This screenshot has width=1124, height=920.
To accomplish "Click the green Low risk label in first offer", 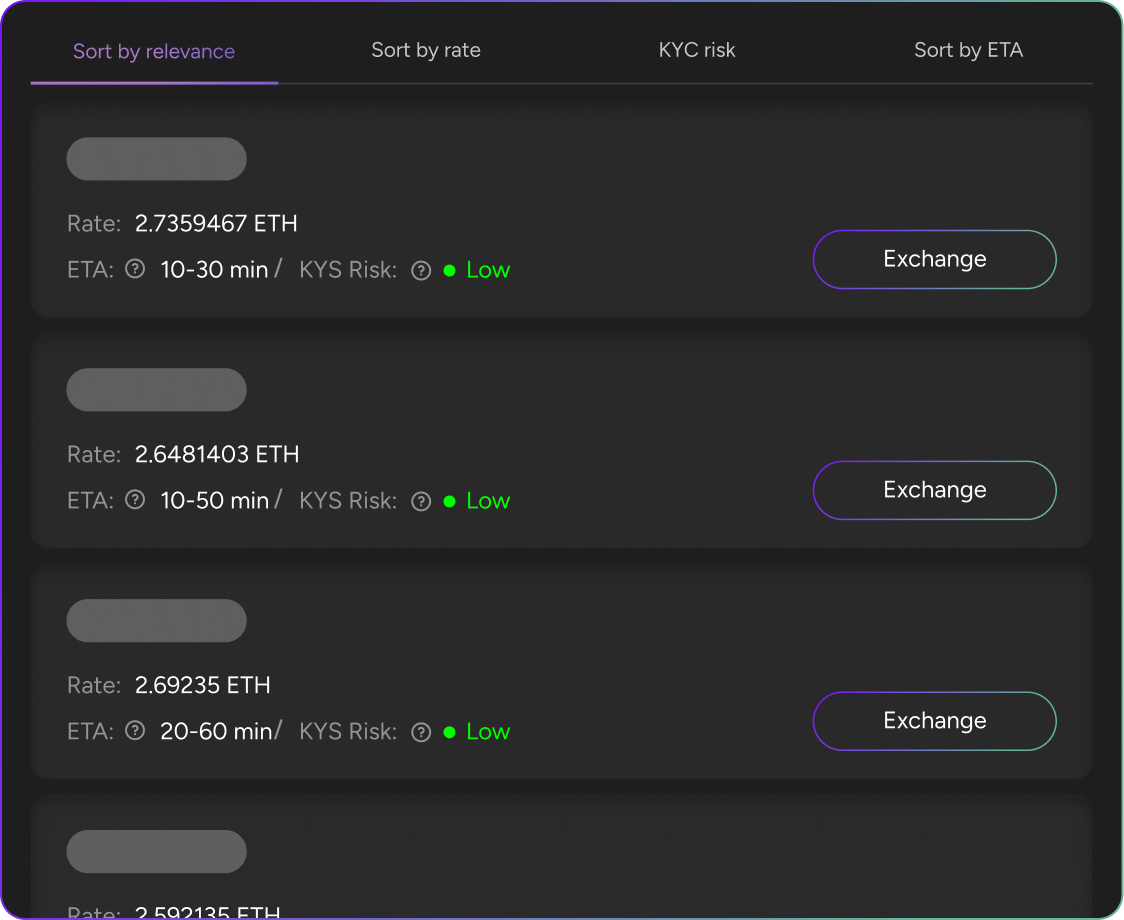I will point(488,270).
